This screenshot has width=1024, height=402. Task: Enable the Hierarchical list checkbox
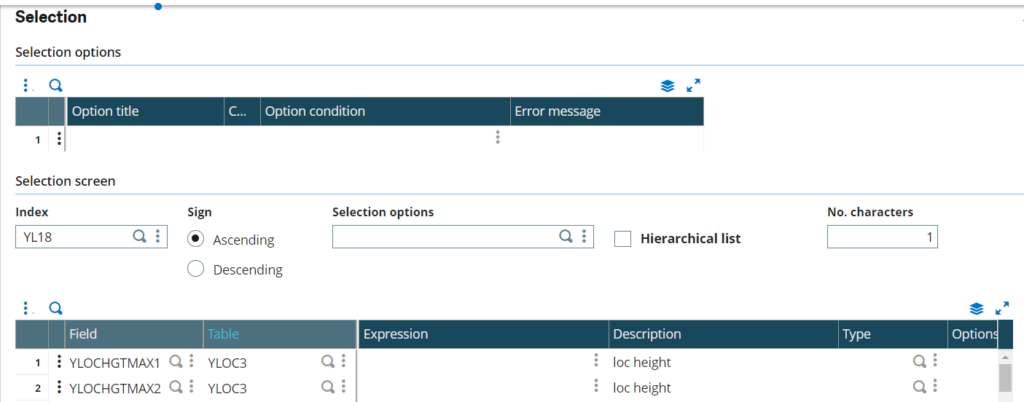(x=623, y=239)
